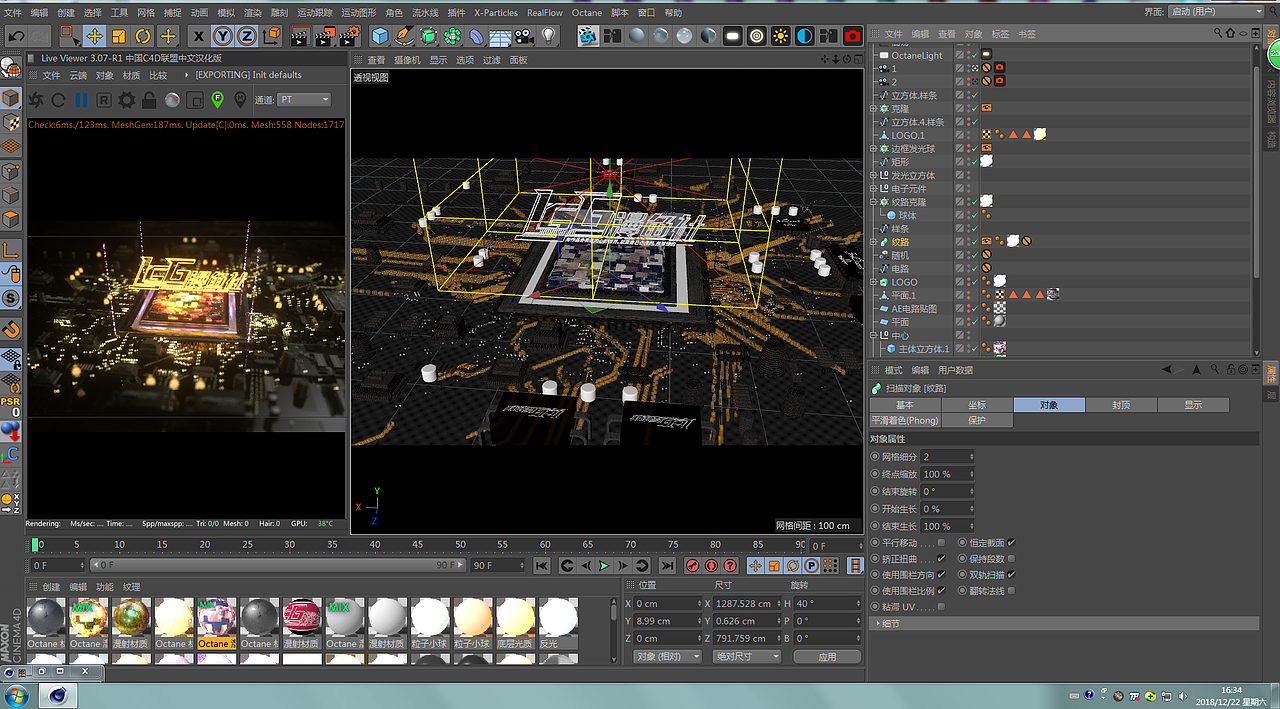Click timeline frame 45 marker

coord(417,545)
